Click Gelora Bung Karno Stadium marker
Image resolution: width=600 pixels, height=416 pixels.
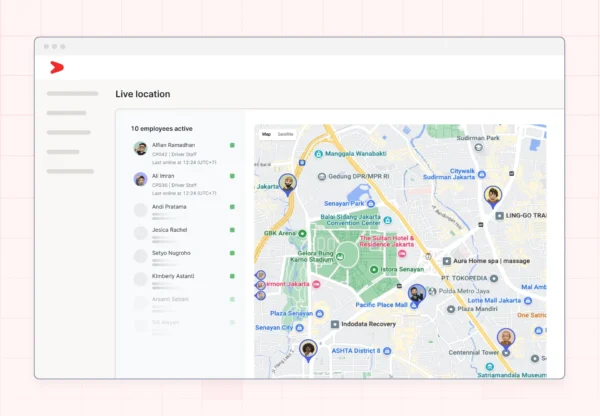point(340,256)
